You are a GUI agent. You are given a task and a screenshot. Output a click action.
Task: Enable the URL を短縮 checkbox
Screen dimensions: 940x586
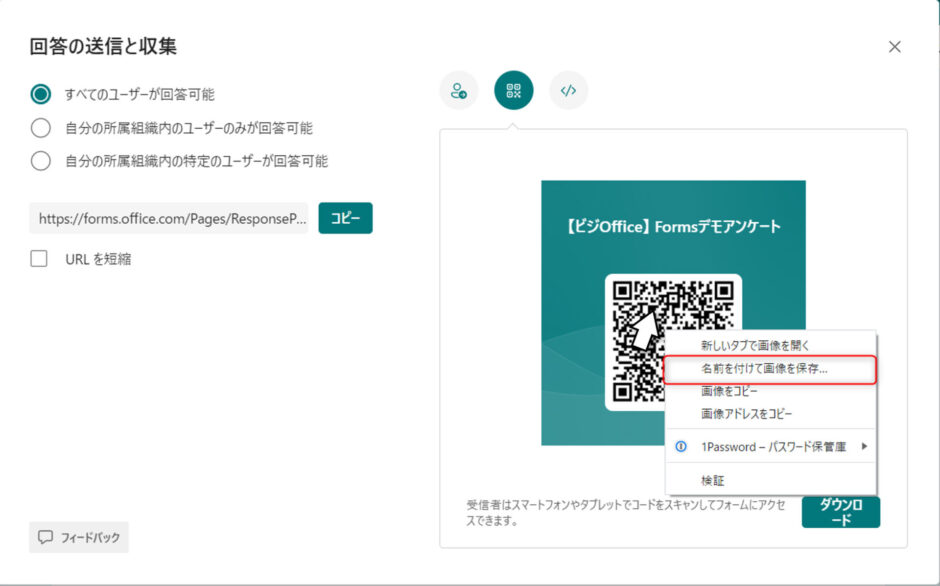38,258
